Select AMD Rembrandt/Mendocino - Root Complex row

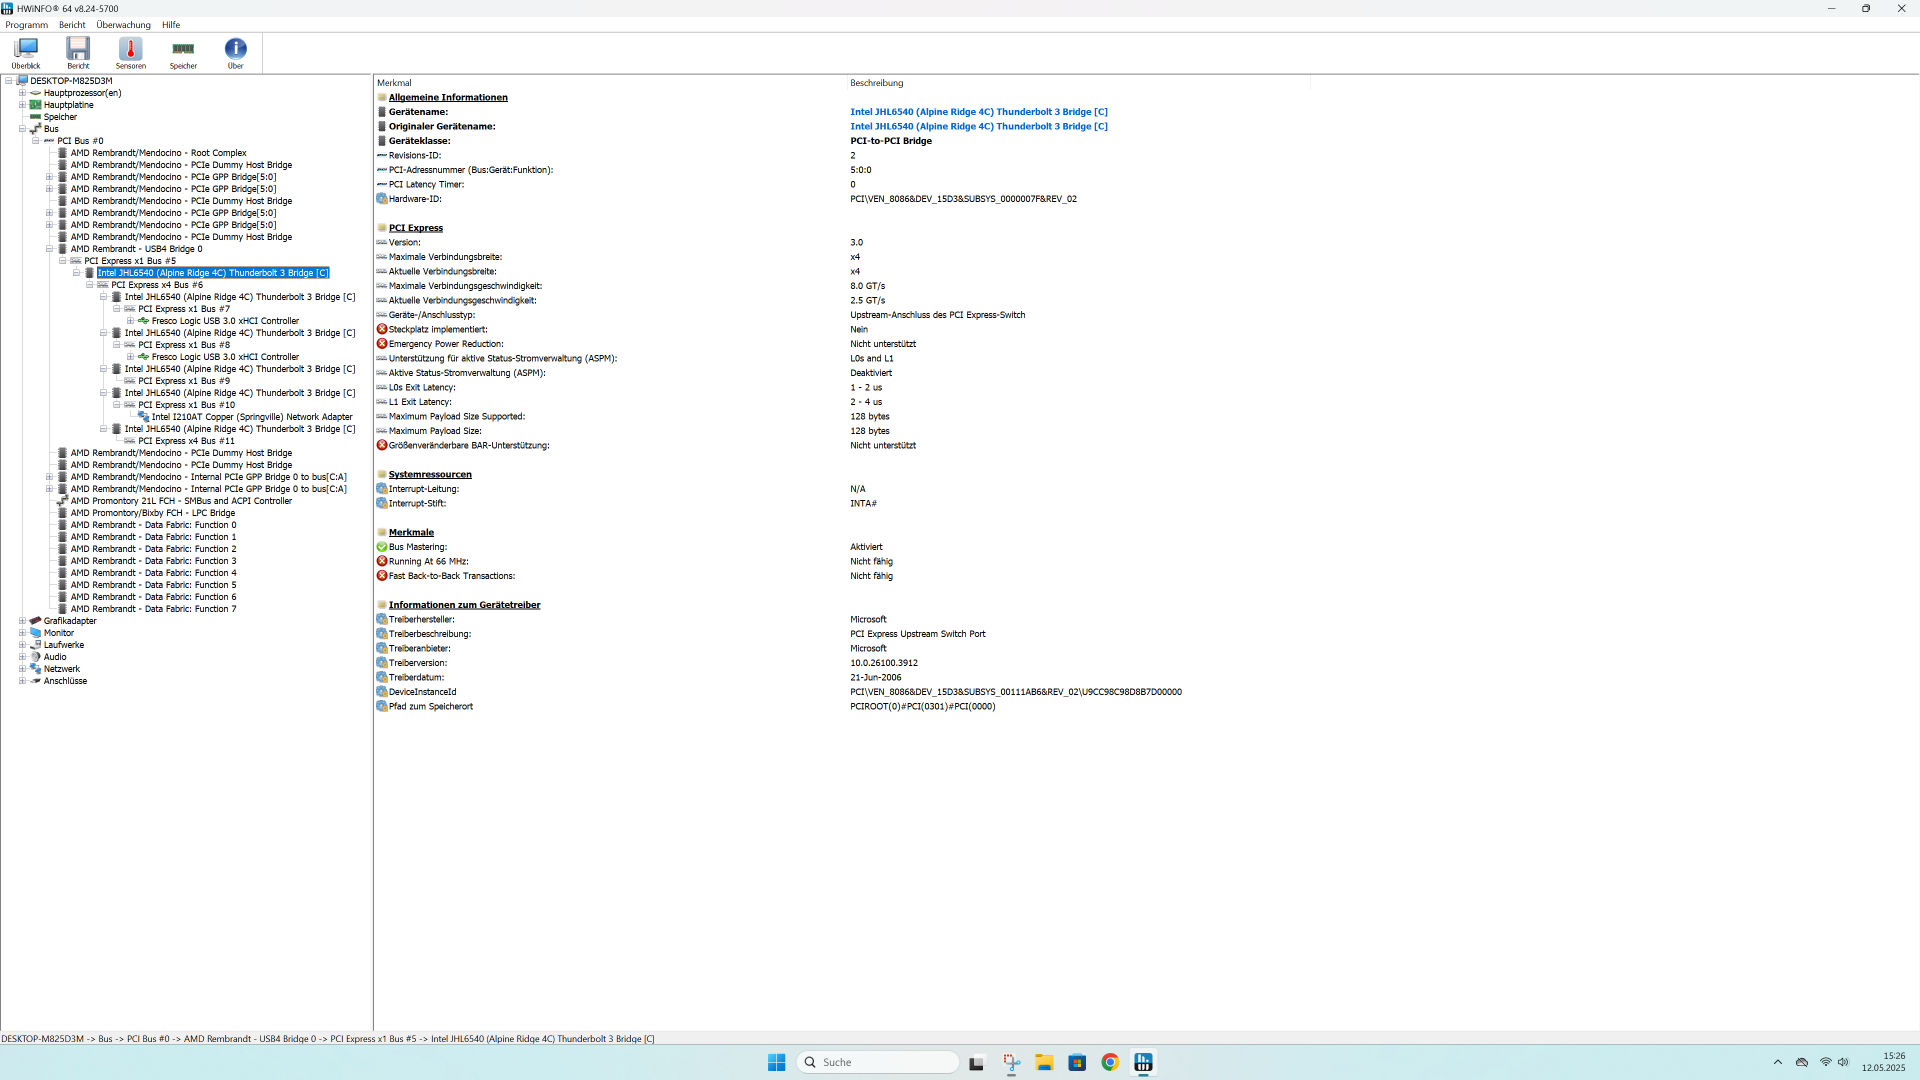pyautogui.click(x=158, y=153)
